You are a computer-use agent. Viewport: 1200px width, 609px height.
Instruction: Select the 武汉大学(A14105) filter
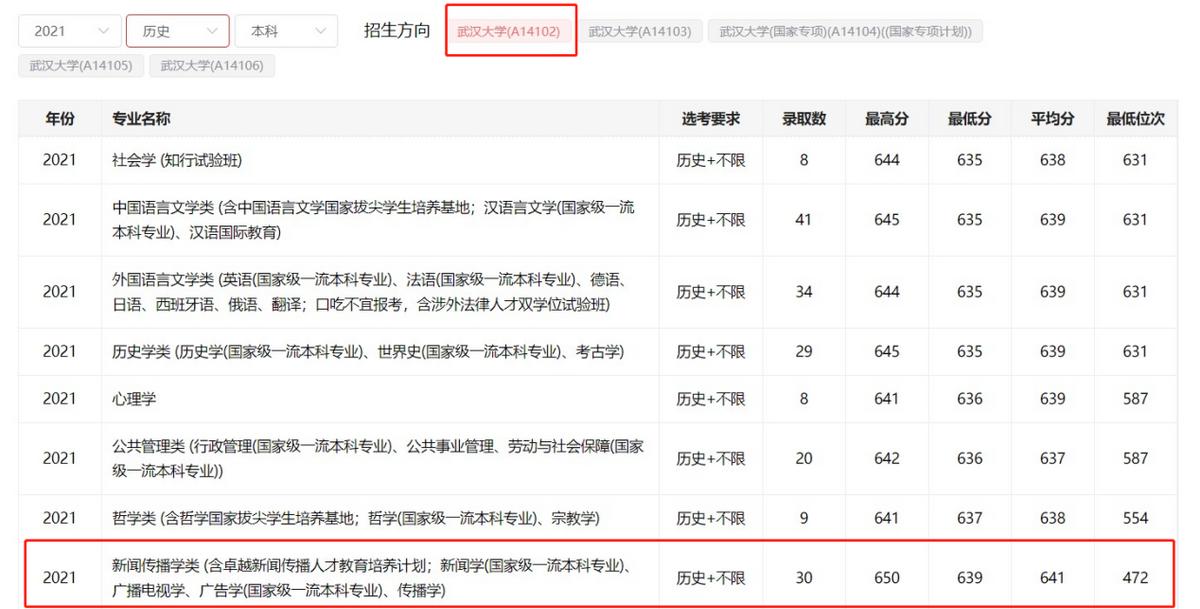pos(81,66)
